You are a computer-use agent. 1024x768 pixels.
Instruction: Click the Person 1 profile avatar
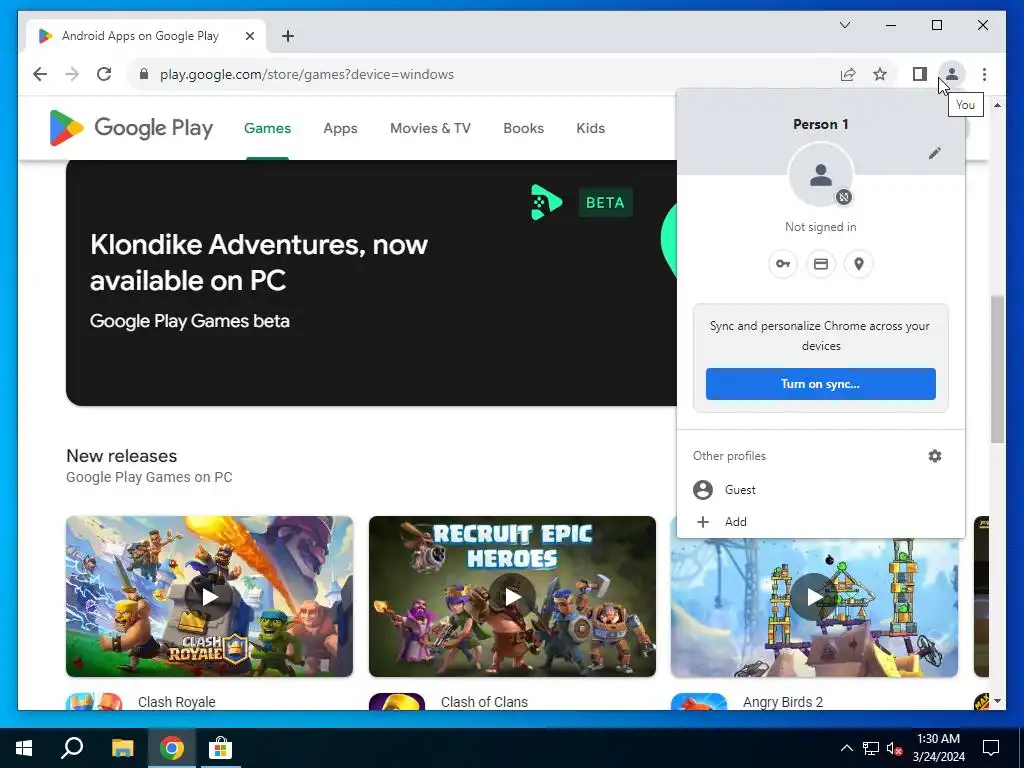[820, 175]
